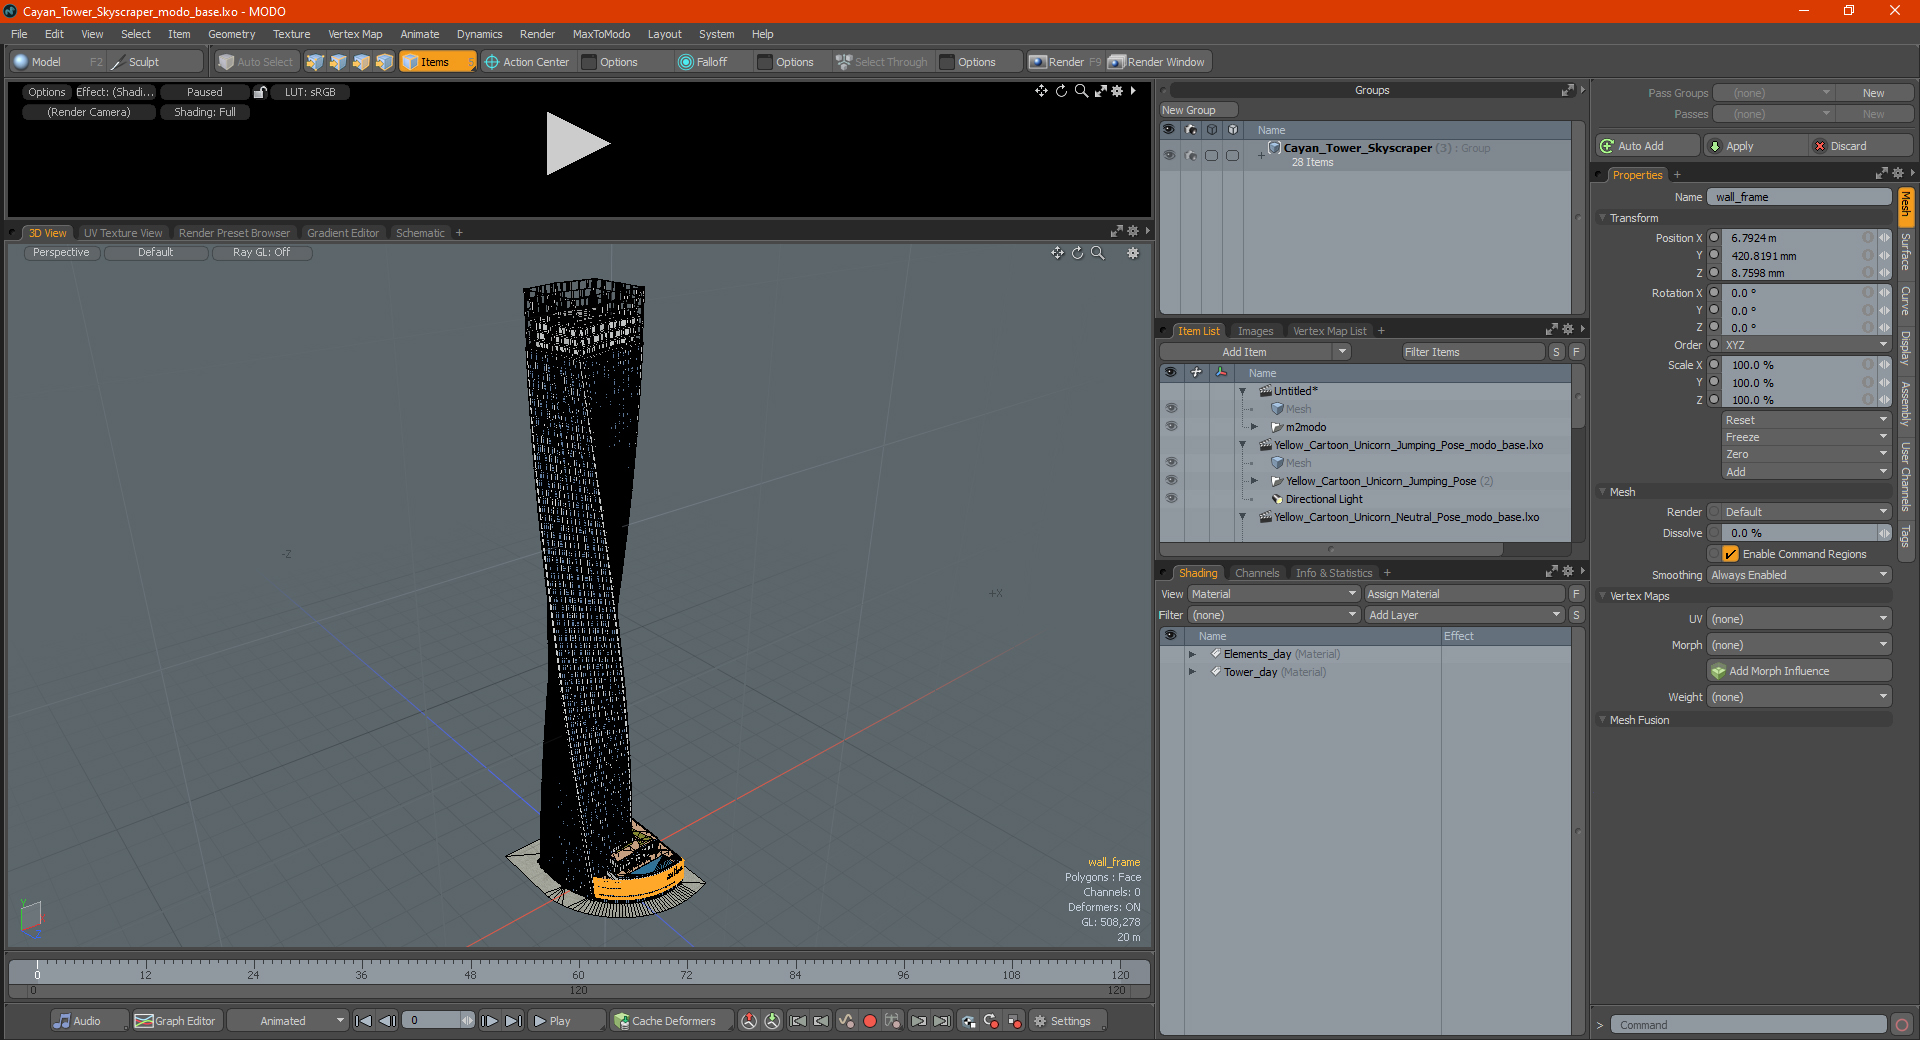Viewport: 1920px width, 1040px height.
Task: Open Smoothing Always Enabled dropdown
Action: click(1799, 575)
